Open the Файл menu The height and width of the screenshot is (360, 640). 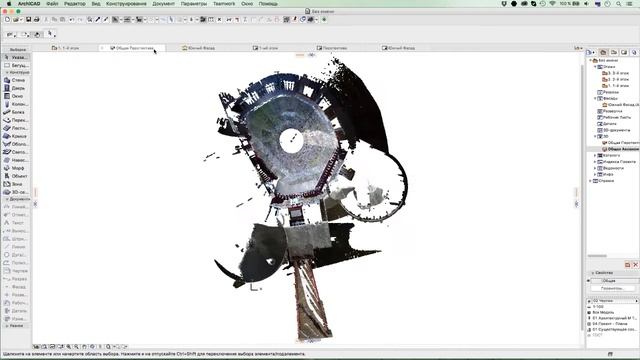[52, 4]
